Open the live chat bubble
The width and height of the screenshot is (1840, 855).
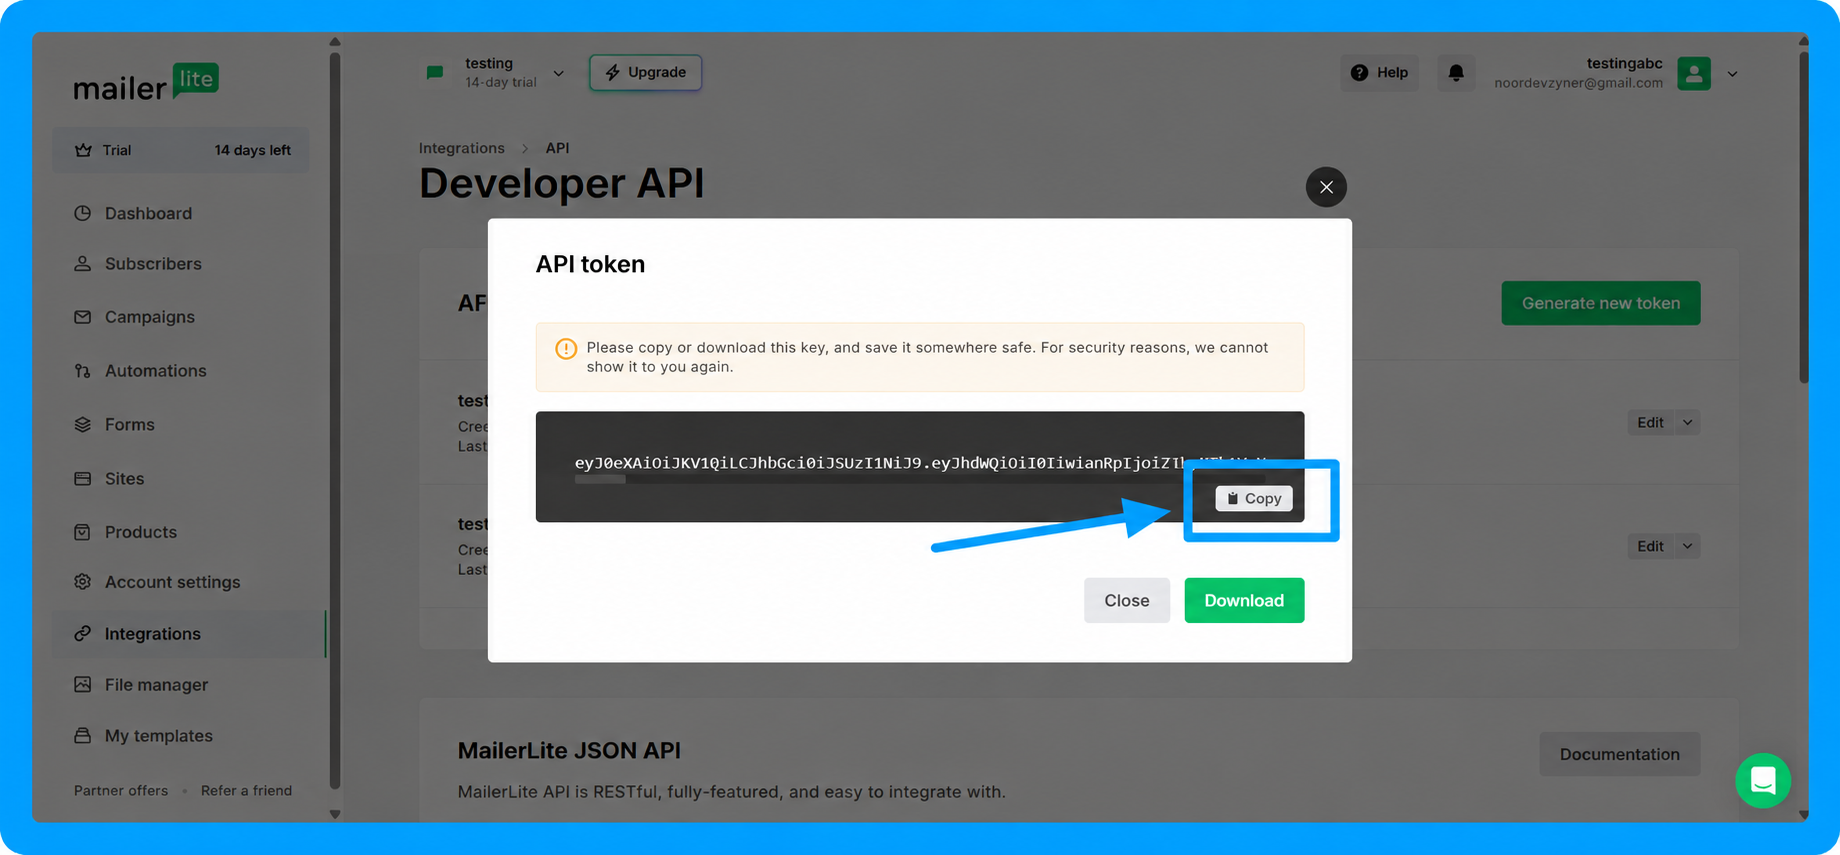(x=1763, y=781)
